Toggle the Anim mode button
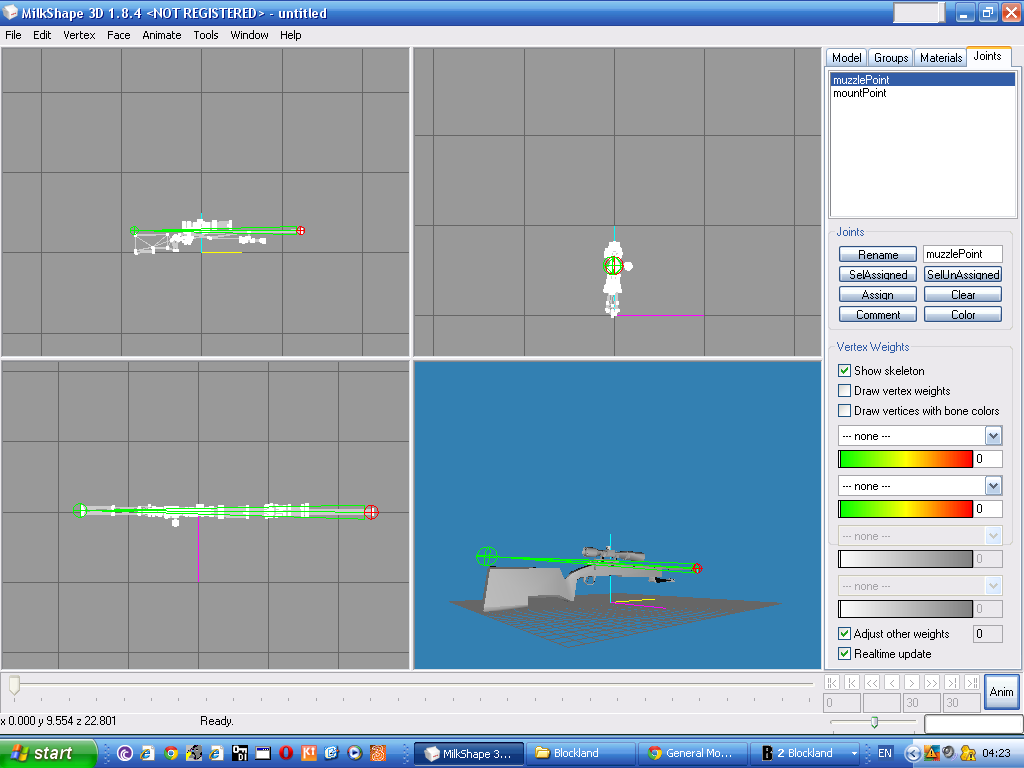 [x=1001, y=692]
